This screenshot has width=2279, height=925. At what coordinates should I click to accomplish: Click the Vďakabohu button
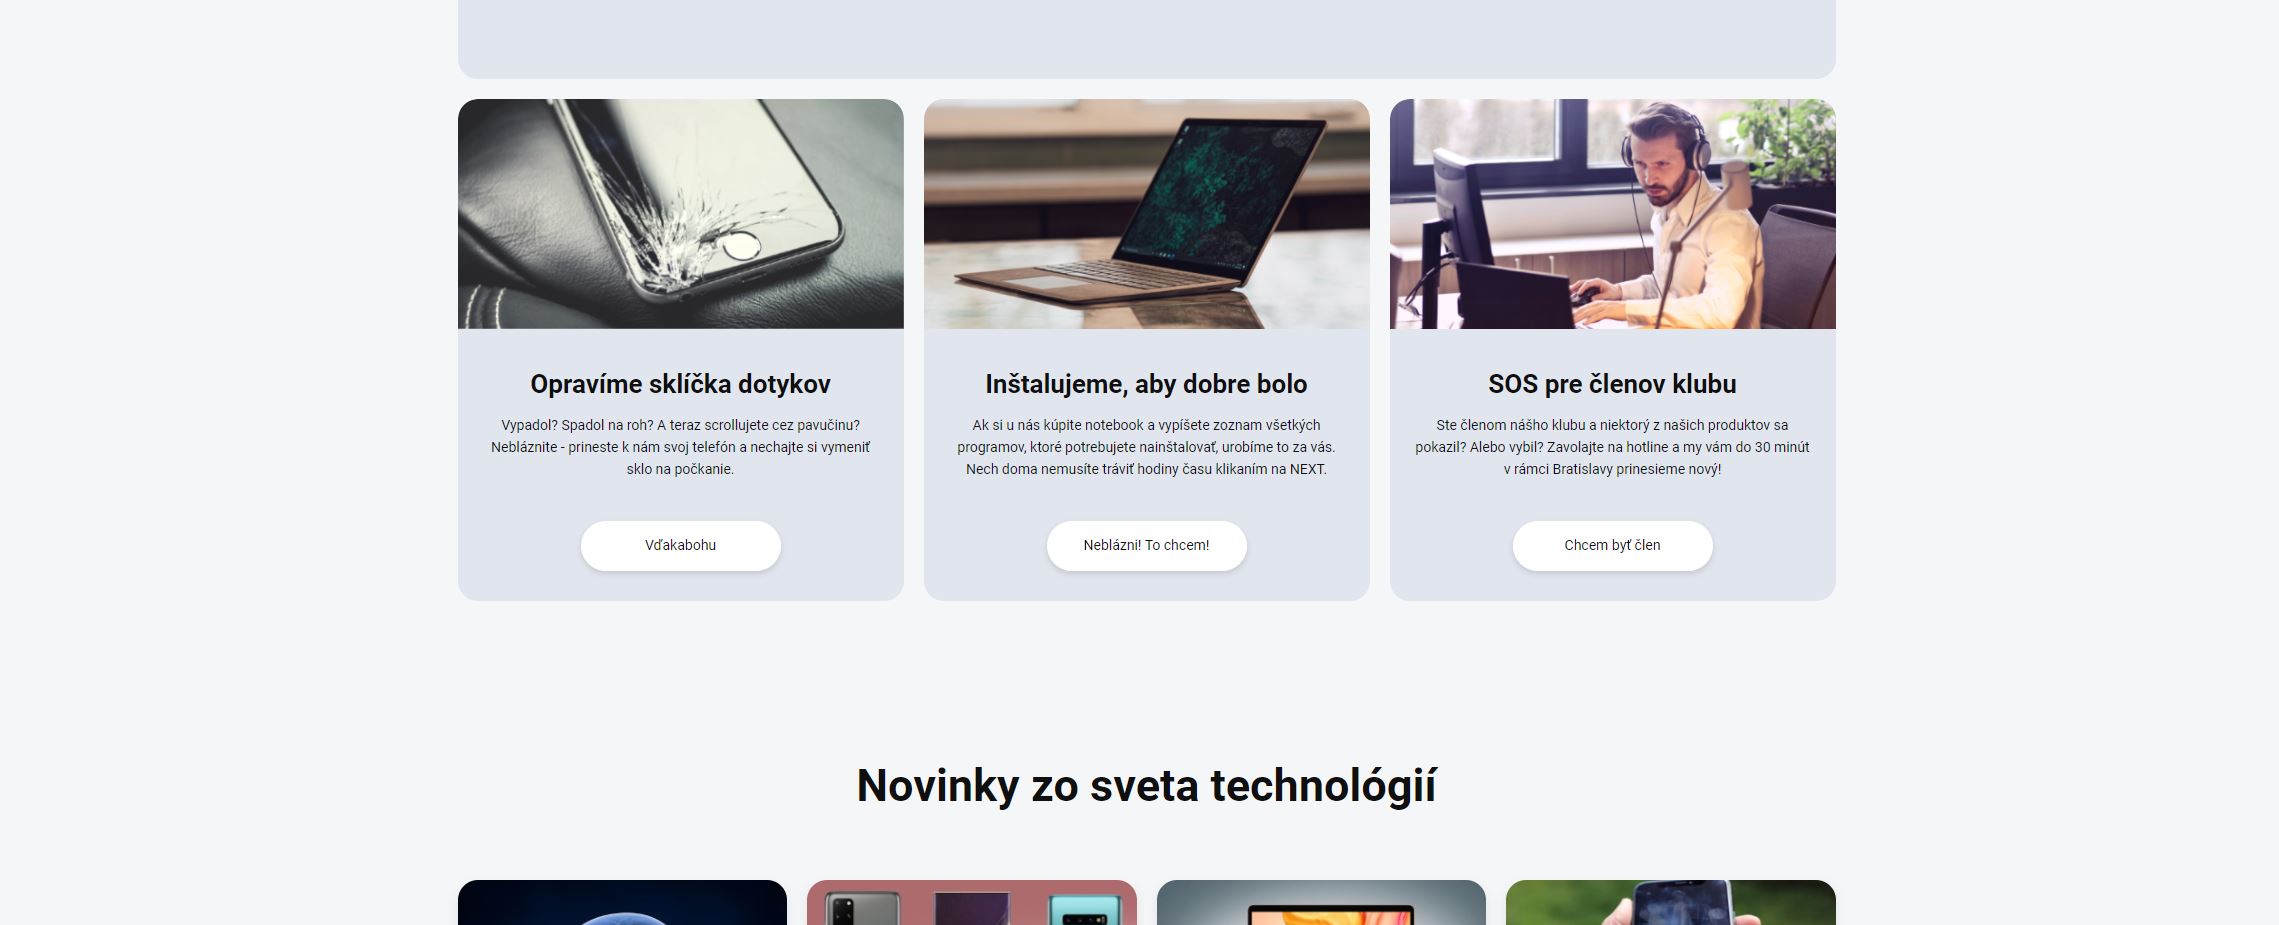click(x=680, y=546)
